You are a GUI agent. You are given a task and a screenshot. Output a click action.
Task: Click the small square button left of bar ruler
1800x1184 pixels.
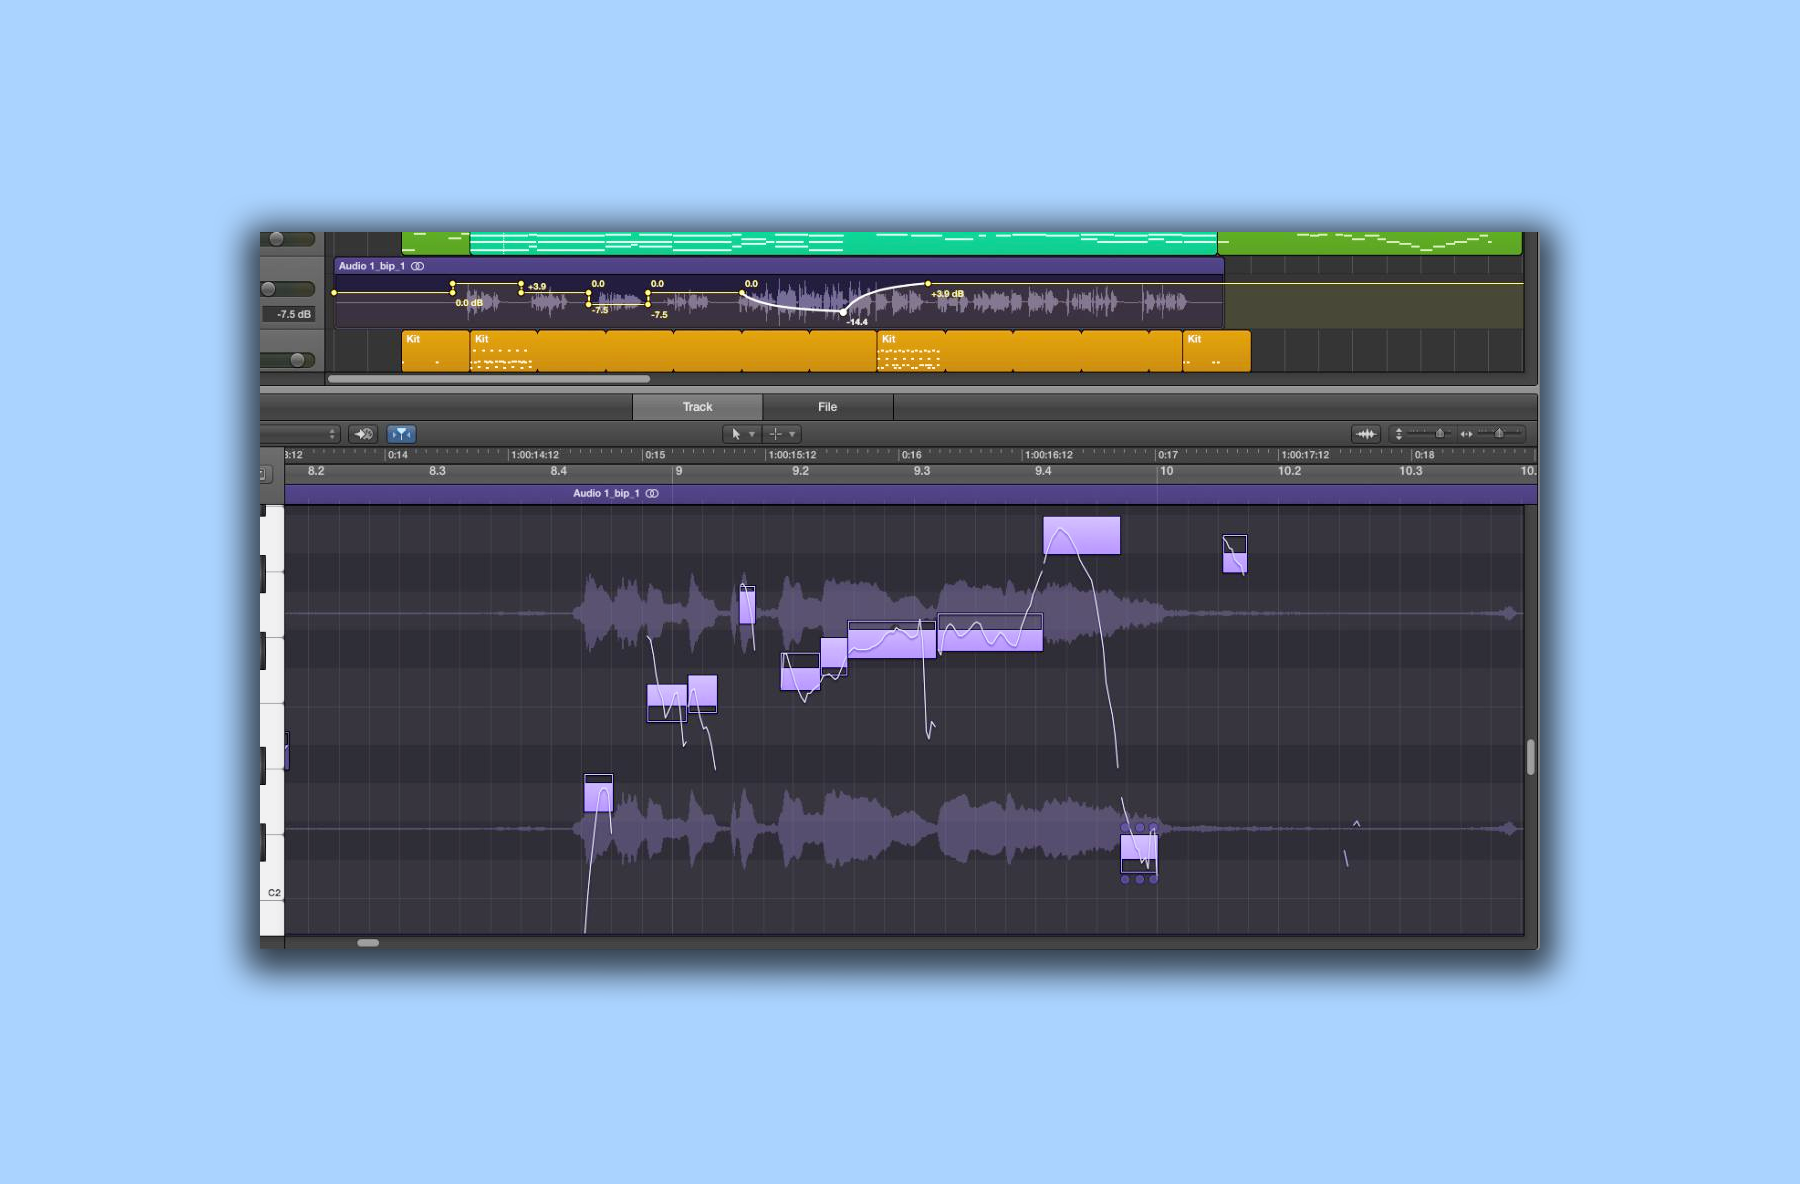pos(265,473)
